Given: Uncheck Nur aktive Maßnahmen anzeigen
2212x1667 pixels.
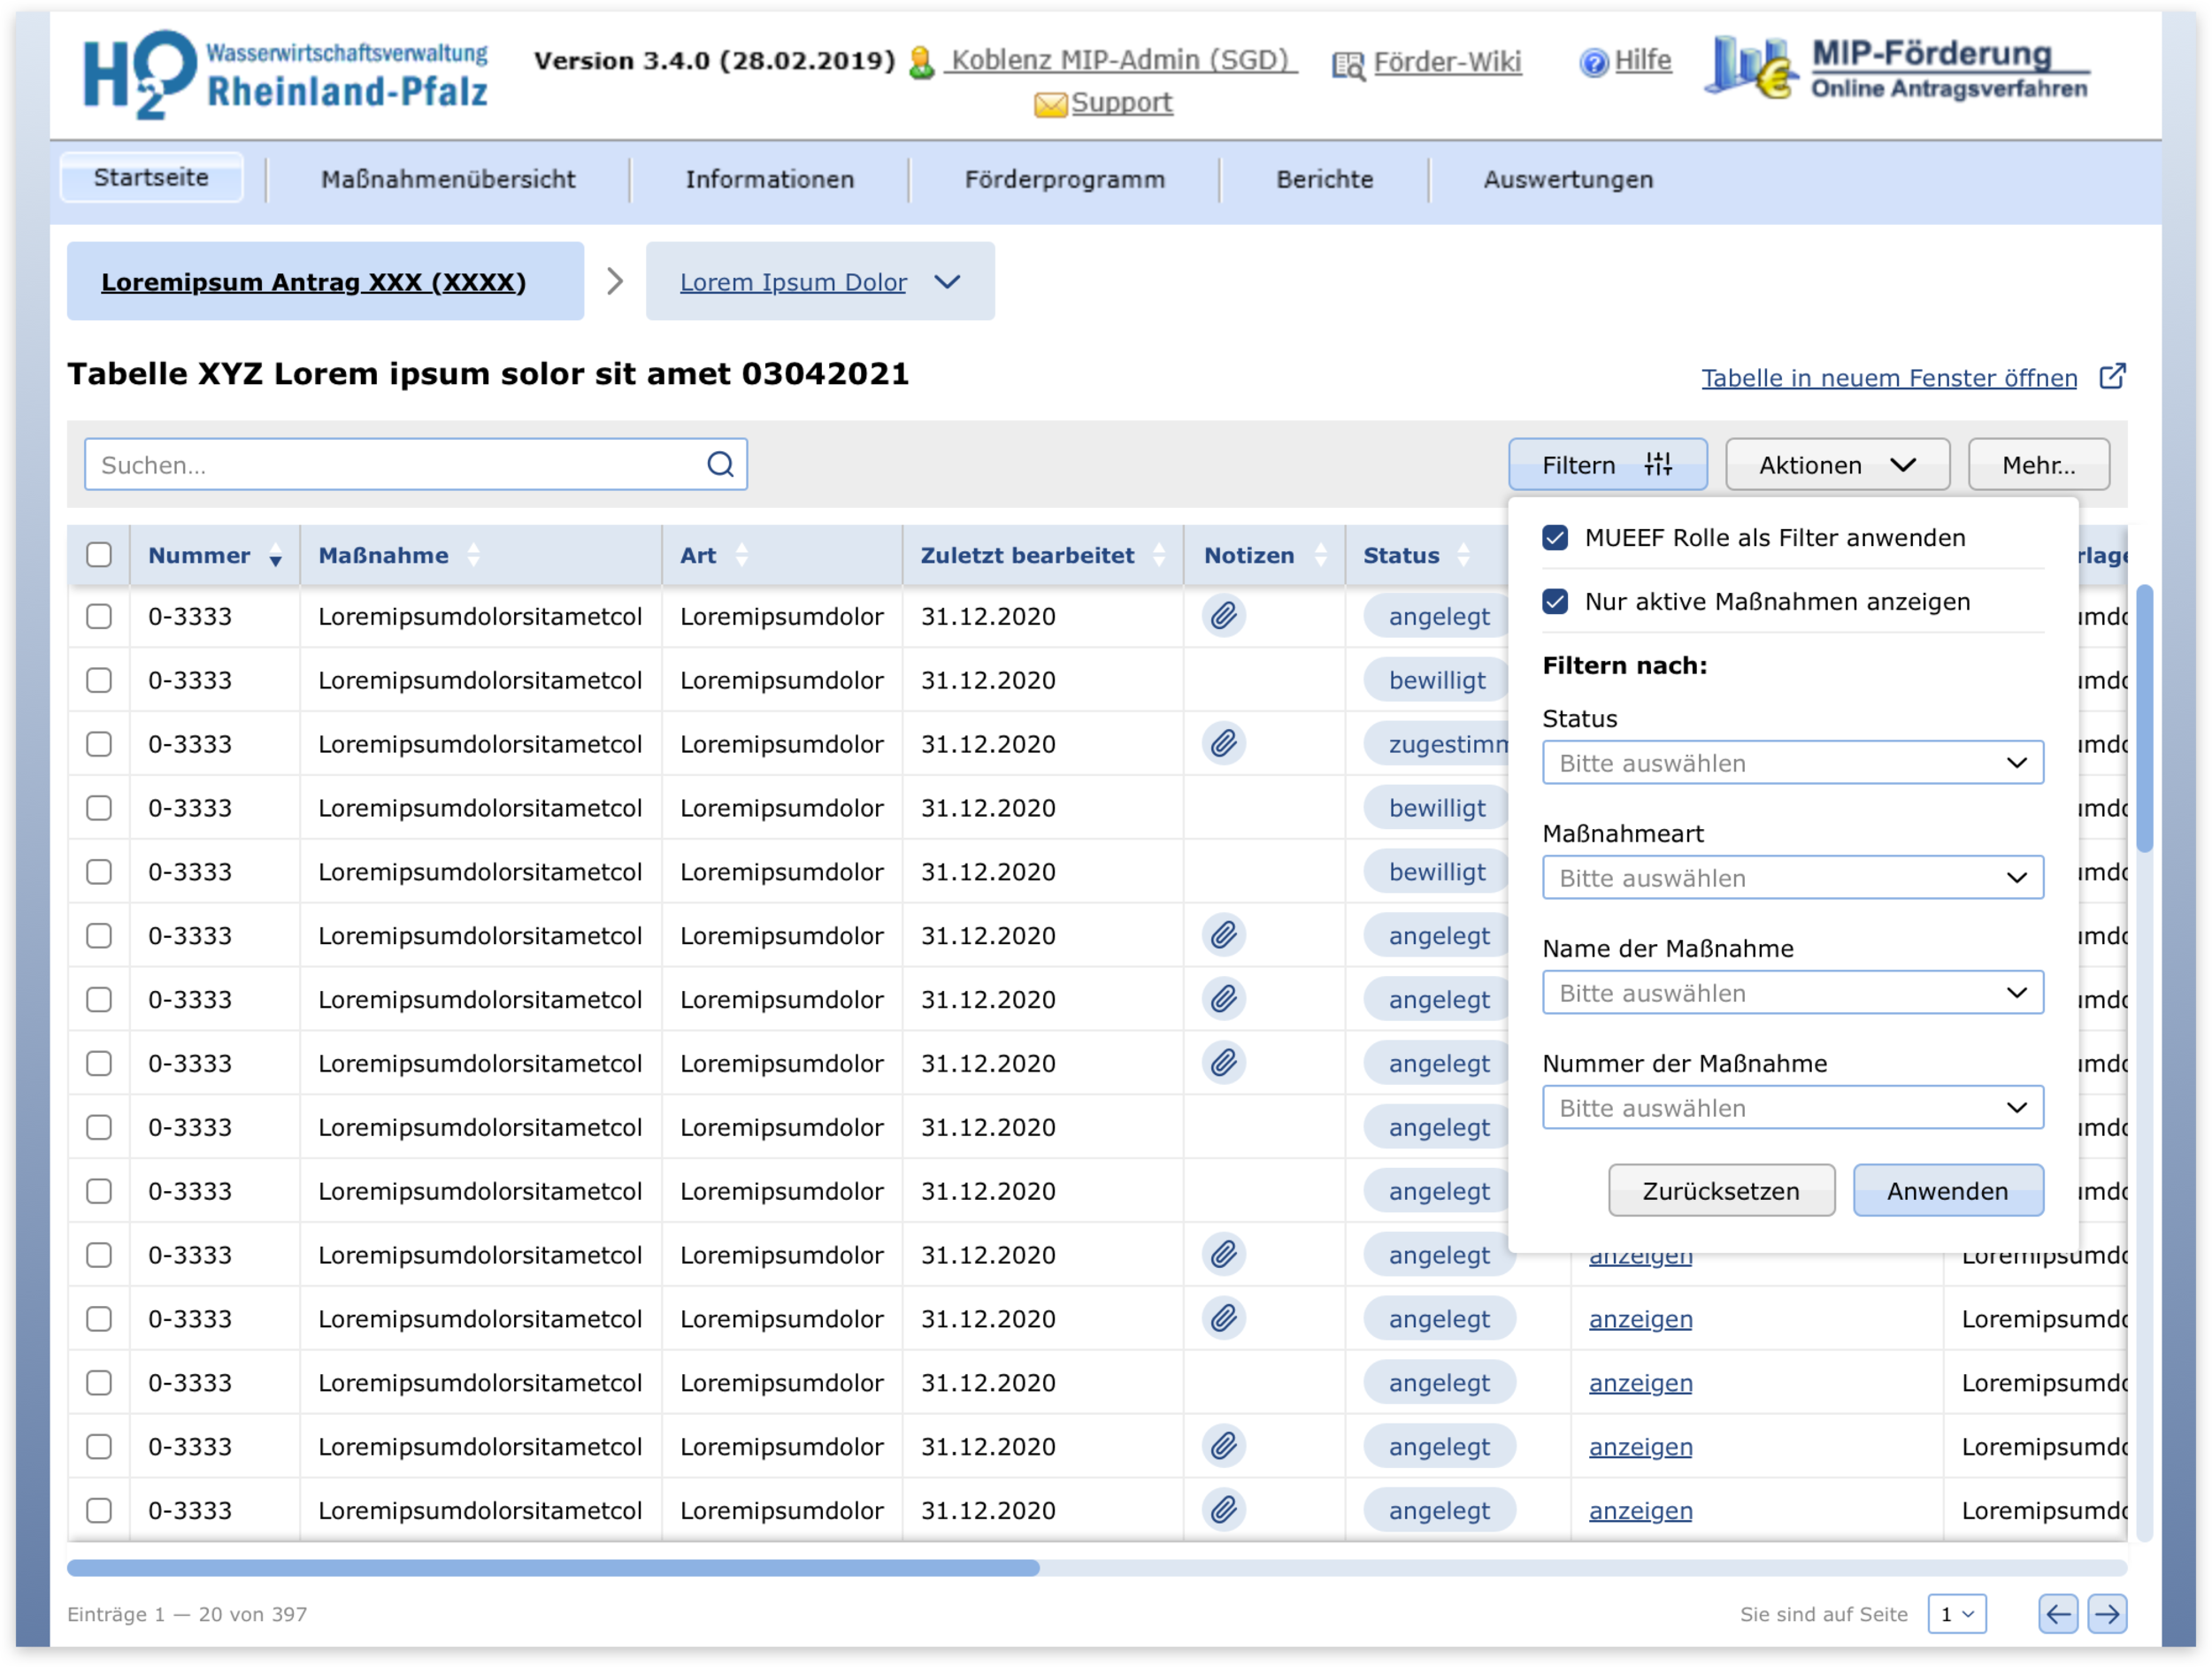Looking at the screenshot, I should pyautogui.click(x=1555, y=602).
